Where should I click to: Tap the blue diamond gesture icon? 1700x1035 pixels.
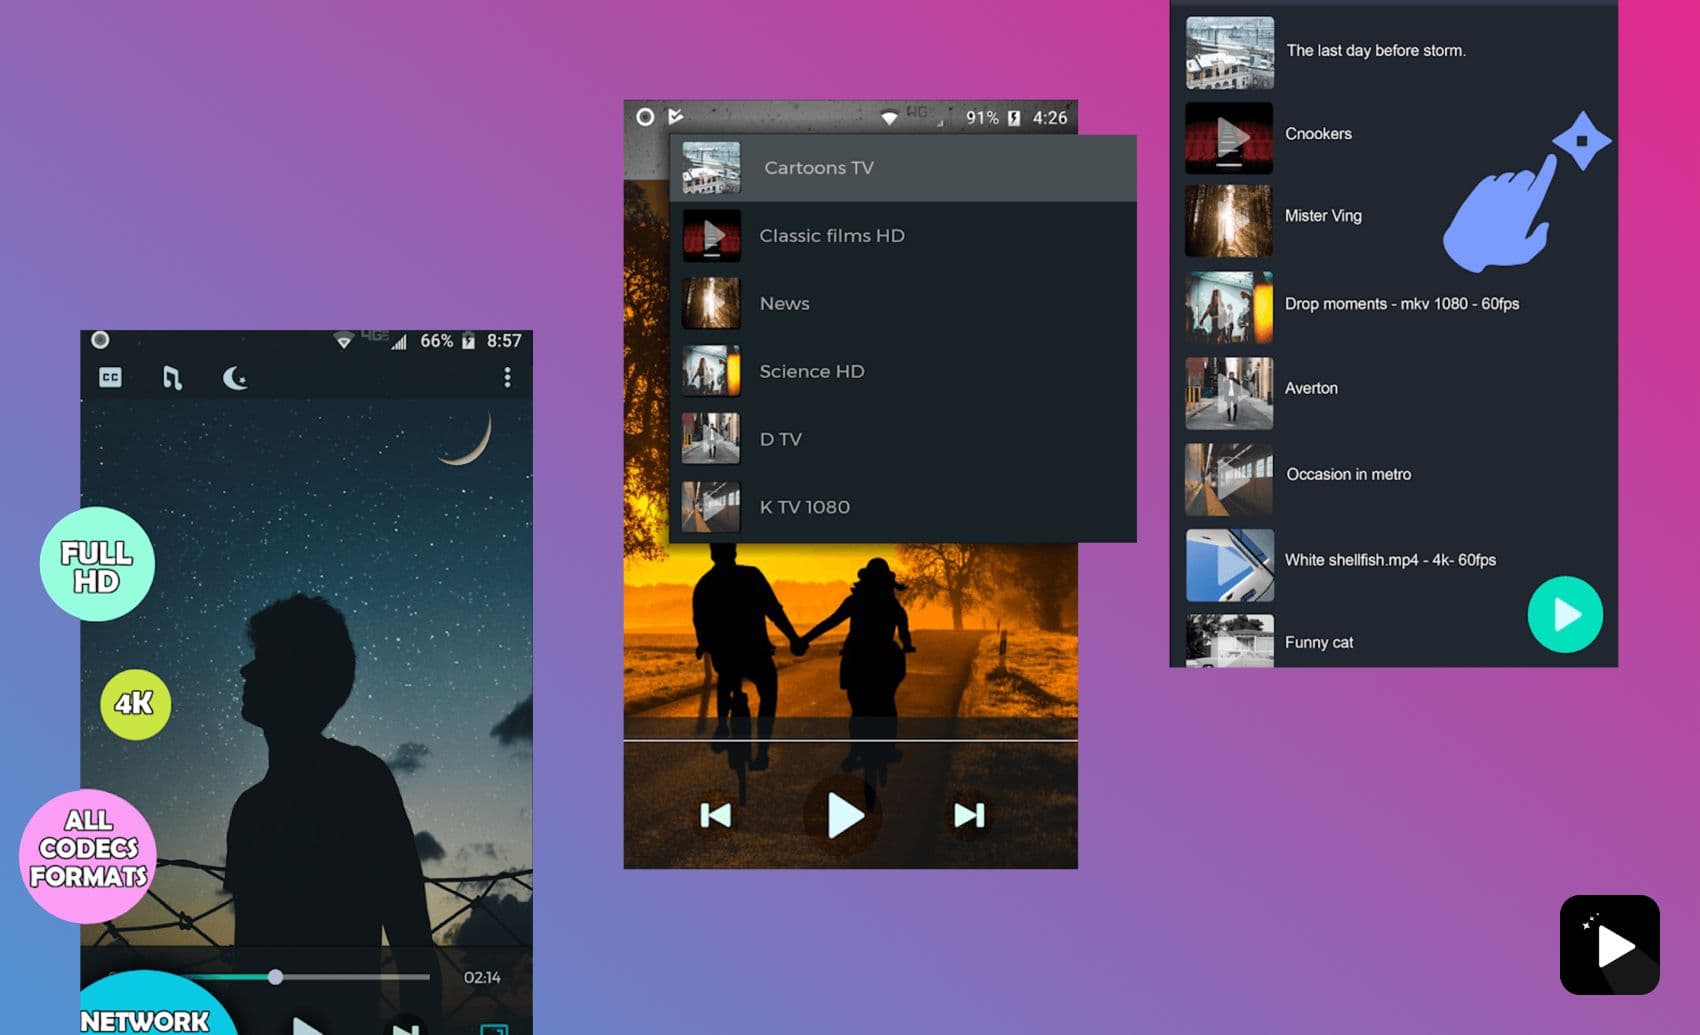tap(1581, 141)
